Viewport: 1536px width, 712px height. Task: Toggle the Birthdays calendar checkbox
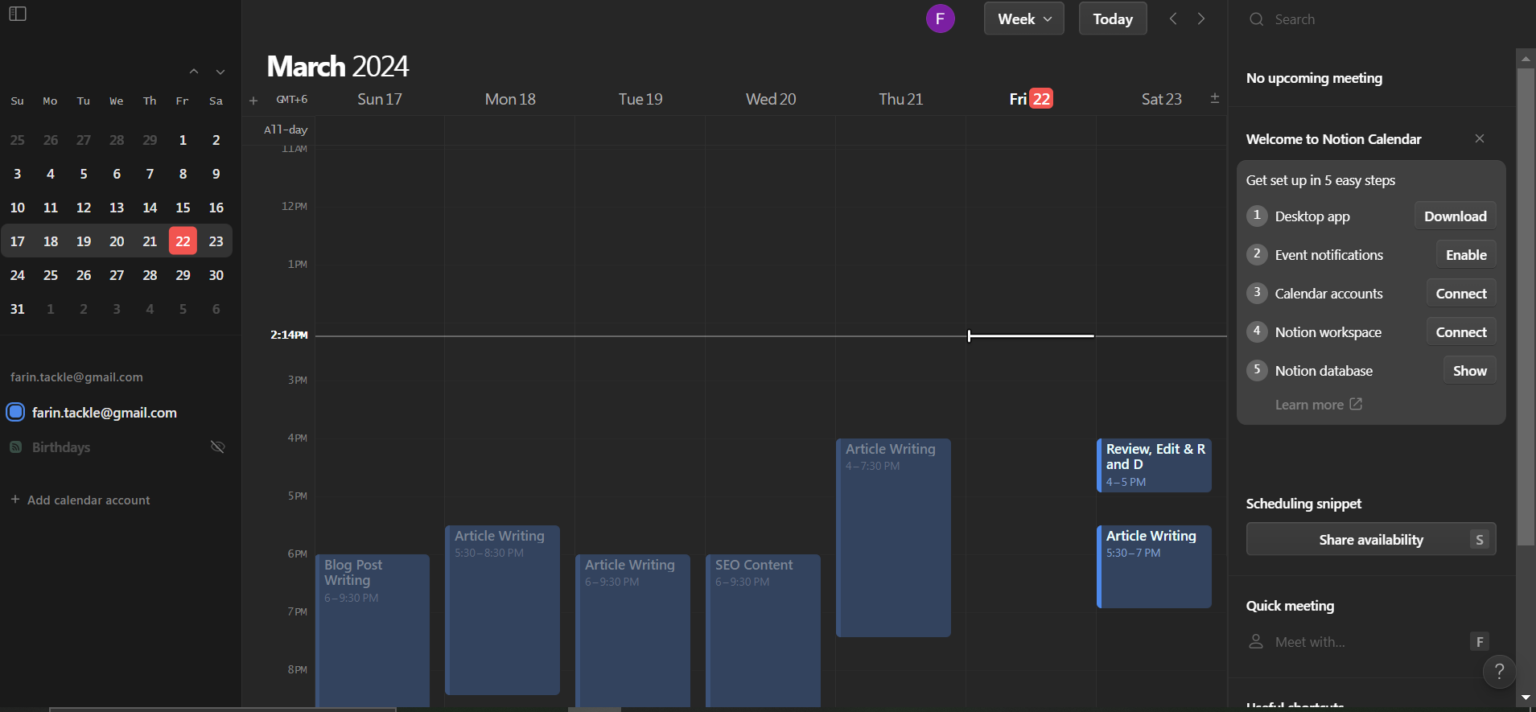point(16,447)
